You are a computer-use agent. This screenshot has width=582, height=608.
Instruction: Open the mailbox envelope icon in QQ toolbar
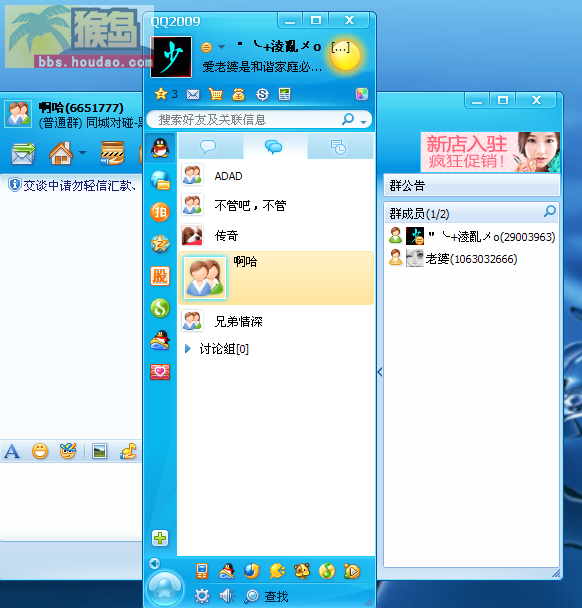point(193,94)
